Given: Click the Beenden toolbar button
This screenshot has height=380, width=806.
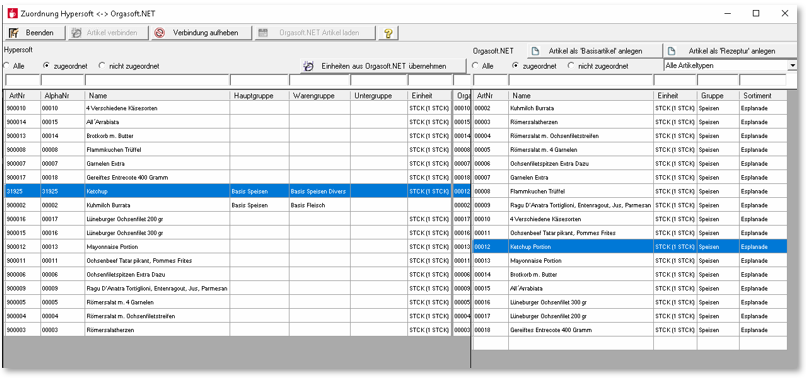Looking at the screenshot, I should [35, 33].
